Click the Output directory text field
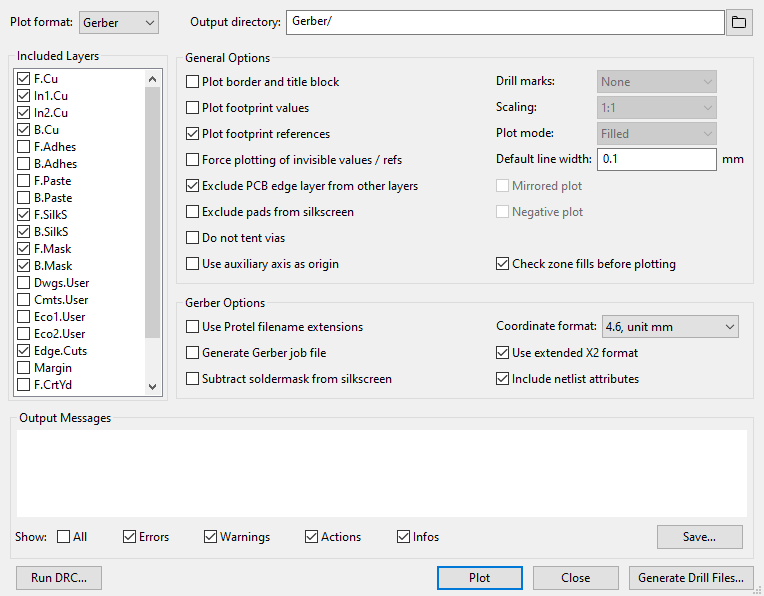The height and width of the screenshot is (596, 764). tap(505, 22)
